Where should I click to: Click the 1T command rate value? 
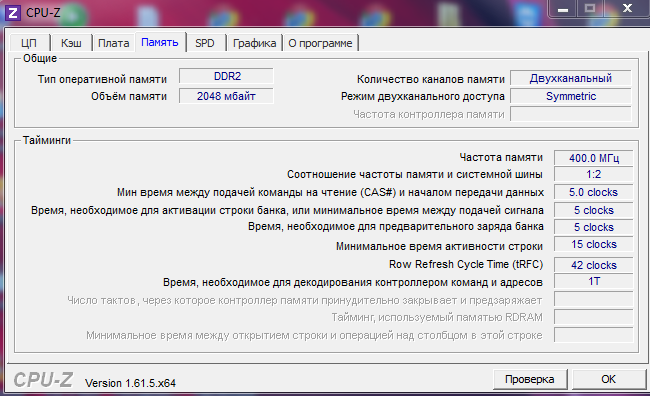click(x=594, y=281)
